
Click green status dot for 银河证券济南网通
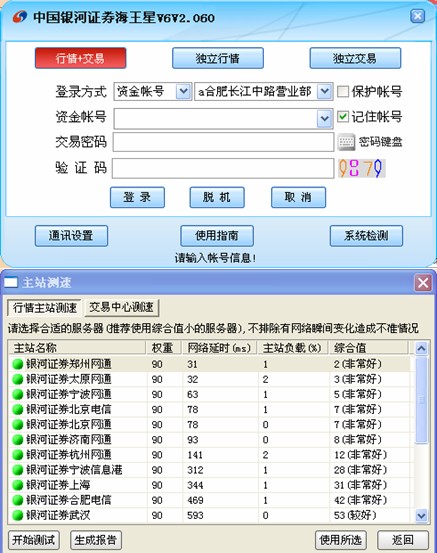[x=18, y=440]
